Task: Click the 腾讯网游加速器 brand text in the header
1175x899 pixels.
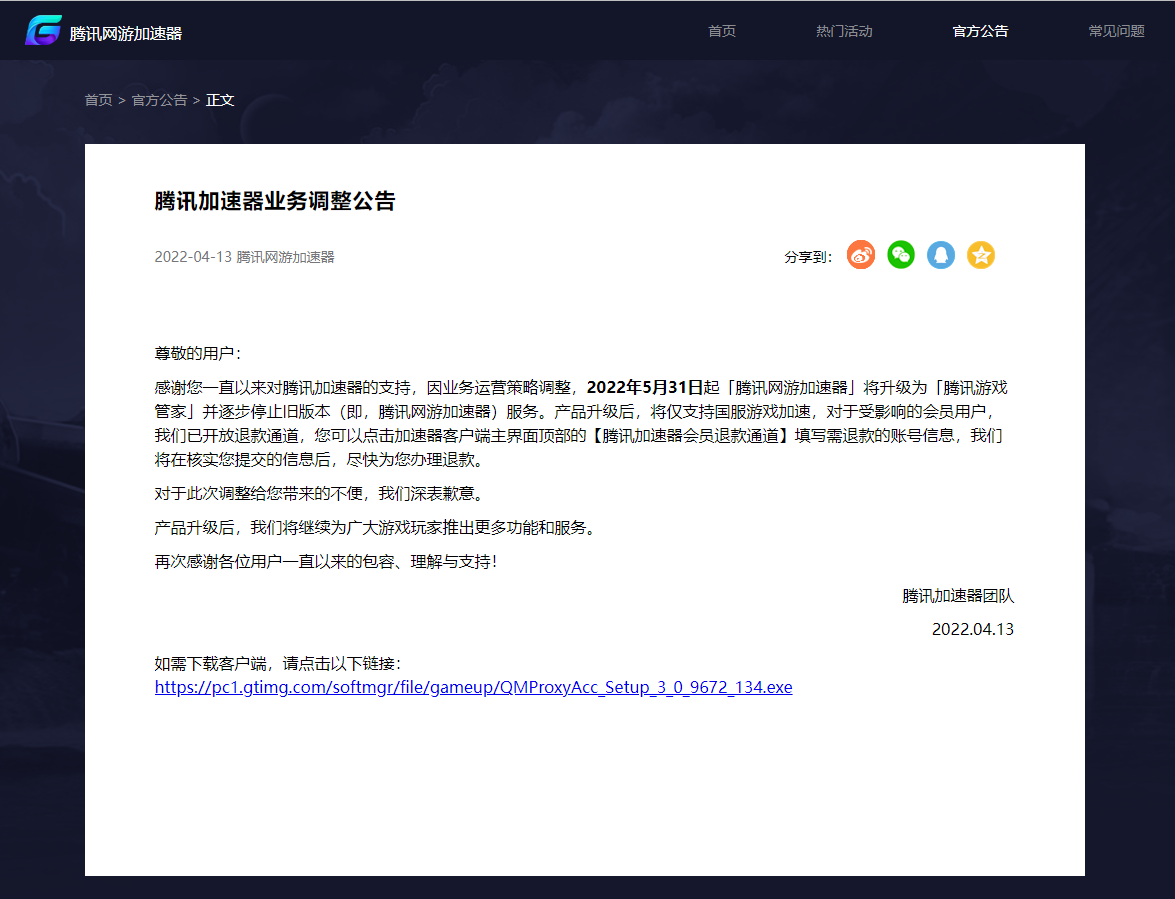Action: click(x=127, y=30)
